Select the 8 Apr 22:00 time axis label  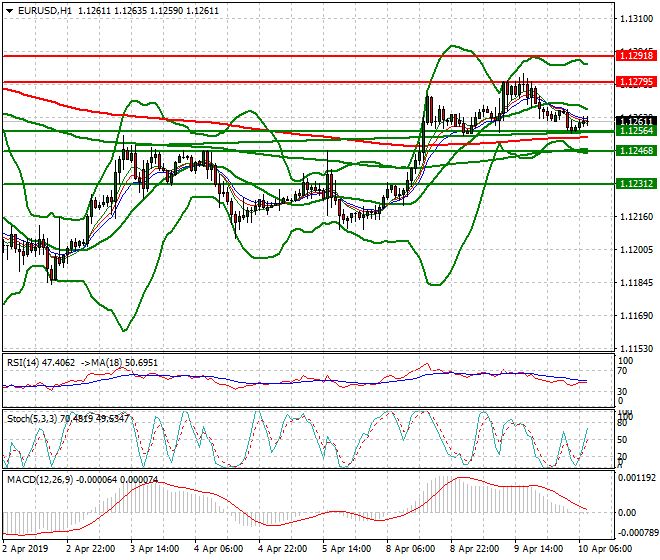pos(474,549)
